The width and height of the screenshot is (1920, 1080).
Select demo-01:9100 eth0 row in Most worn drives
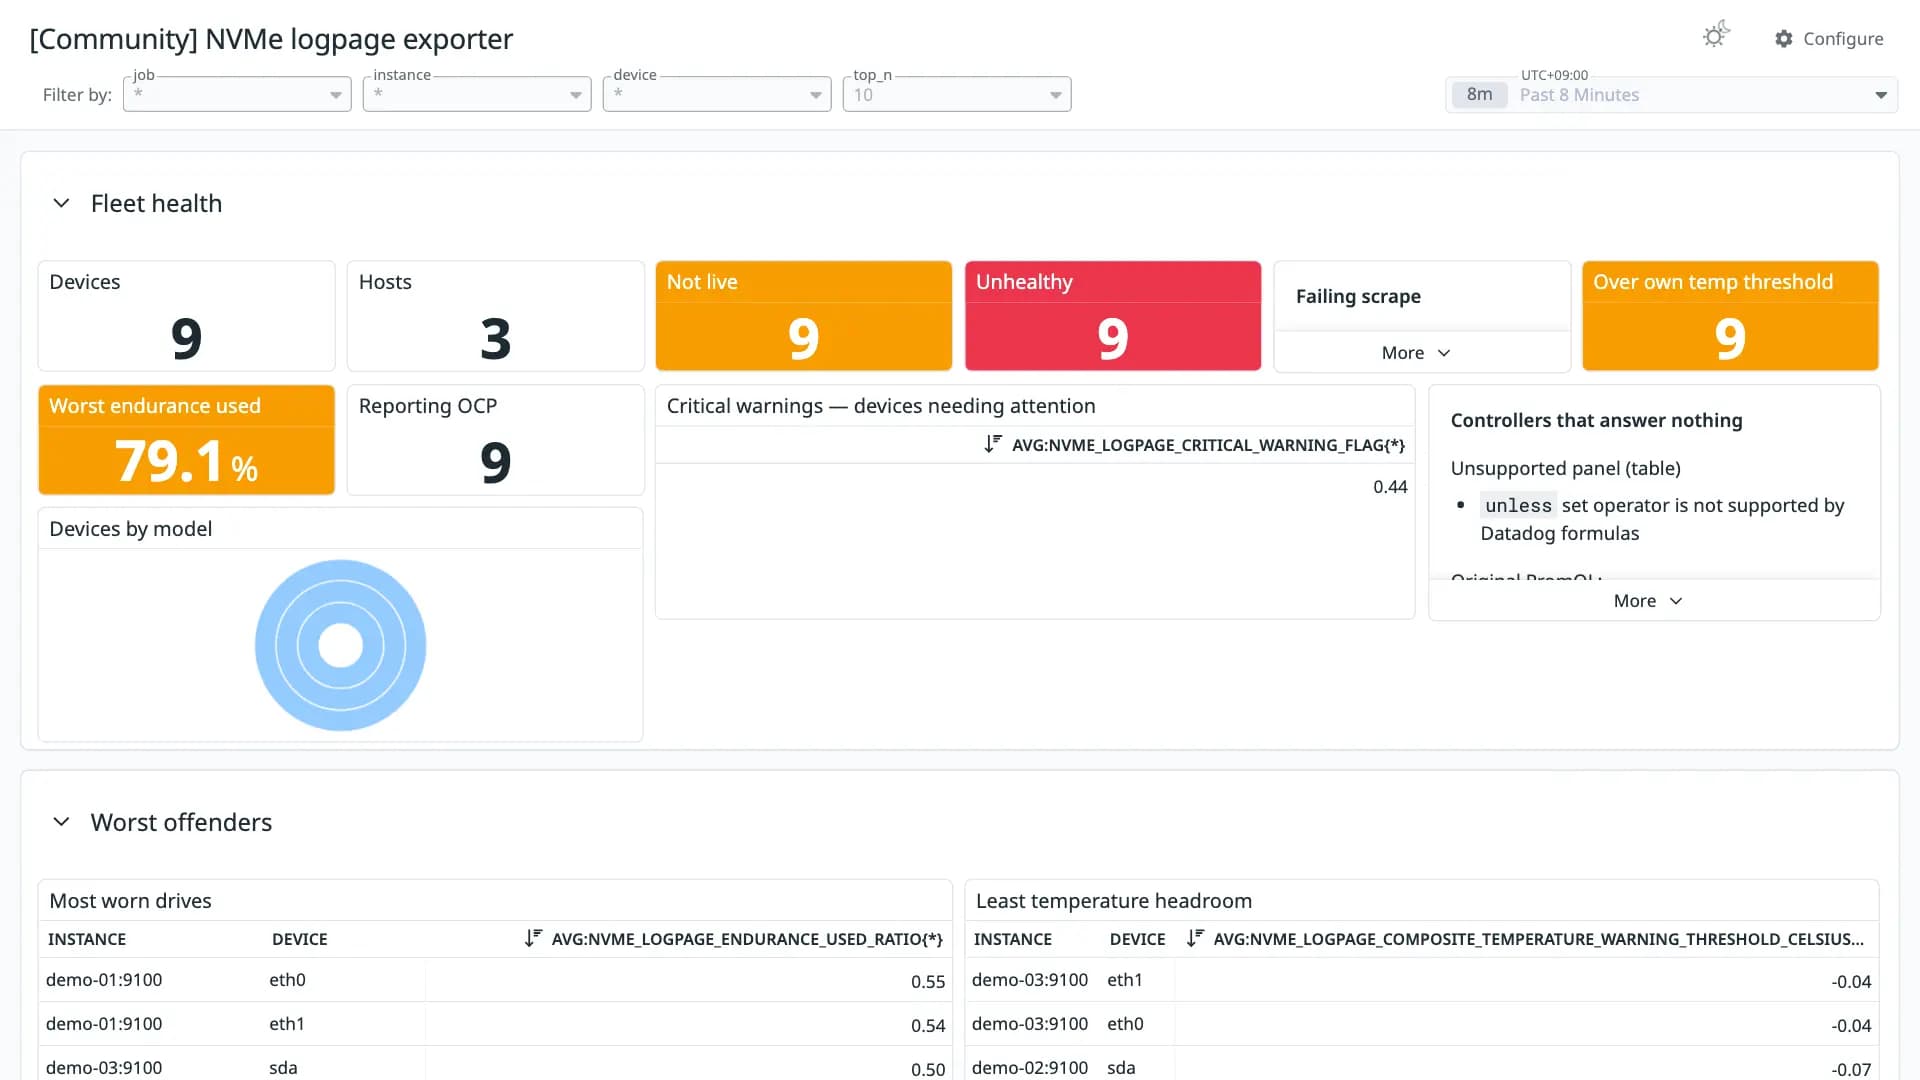pos(495,980)
